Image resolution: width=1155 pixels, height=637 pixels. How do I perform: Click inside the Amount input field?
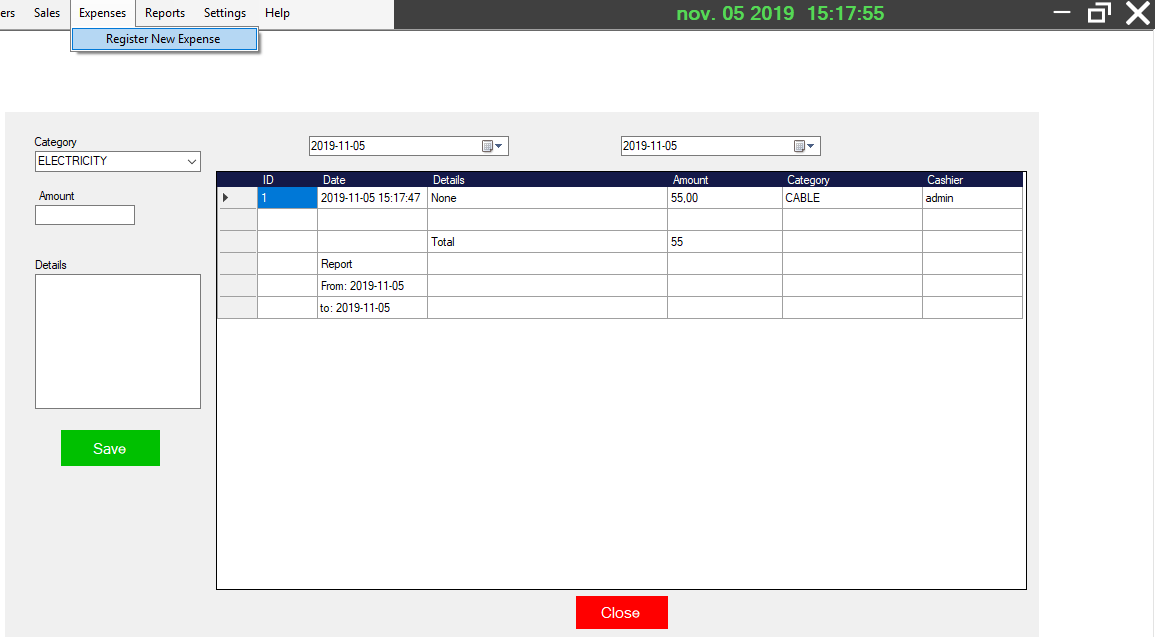[x=84, y=214]
